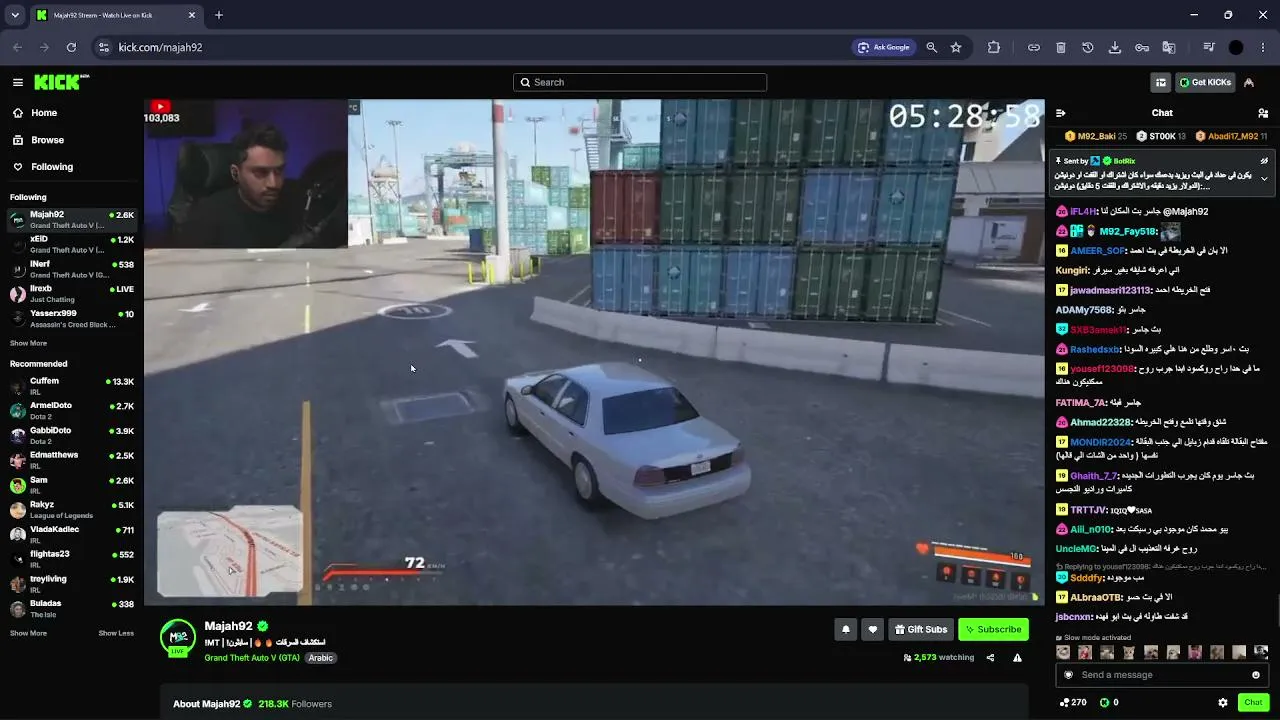Open the media controls music icon
The image size is (1280, 720).
coord(1209,47)
